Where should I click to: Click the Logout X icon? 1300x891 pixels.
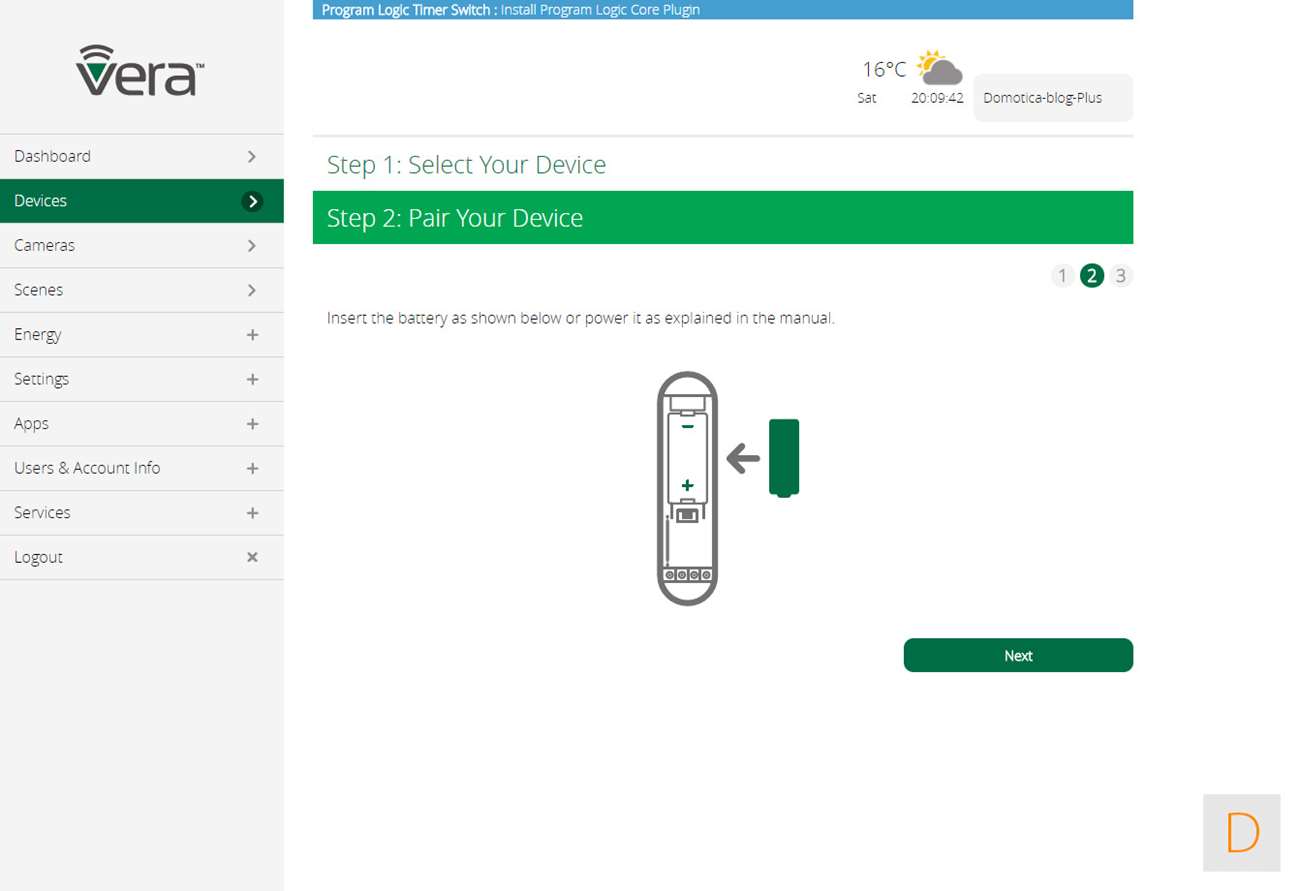point(252,557)
